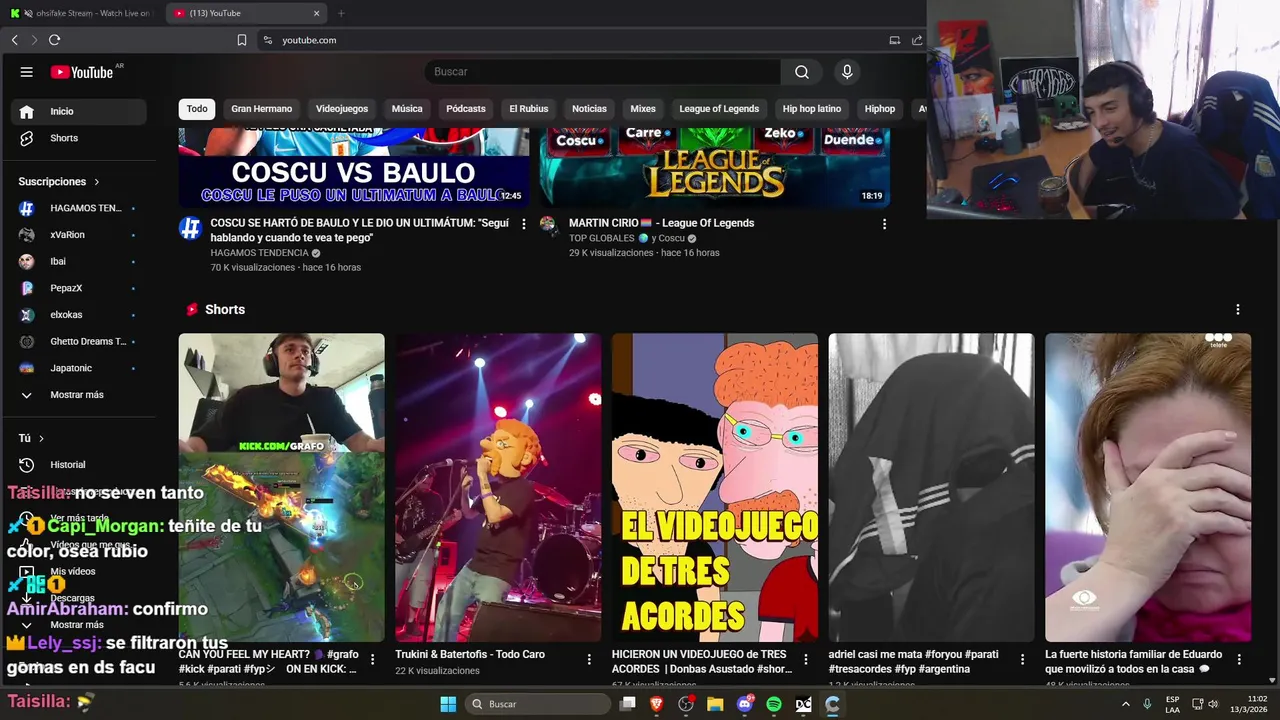Viewport: 1280px width, 720px height.
Task: Expand Mostrar más under subscriptions
Action: (x=78, y=395)
